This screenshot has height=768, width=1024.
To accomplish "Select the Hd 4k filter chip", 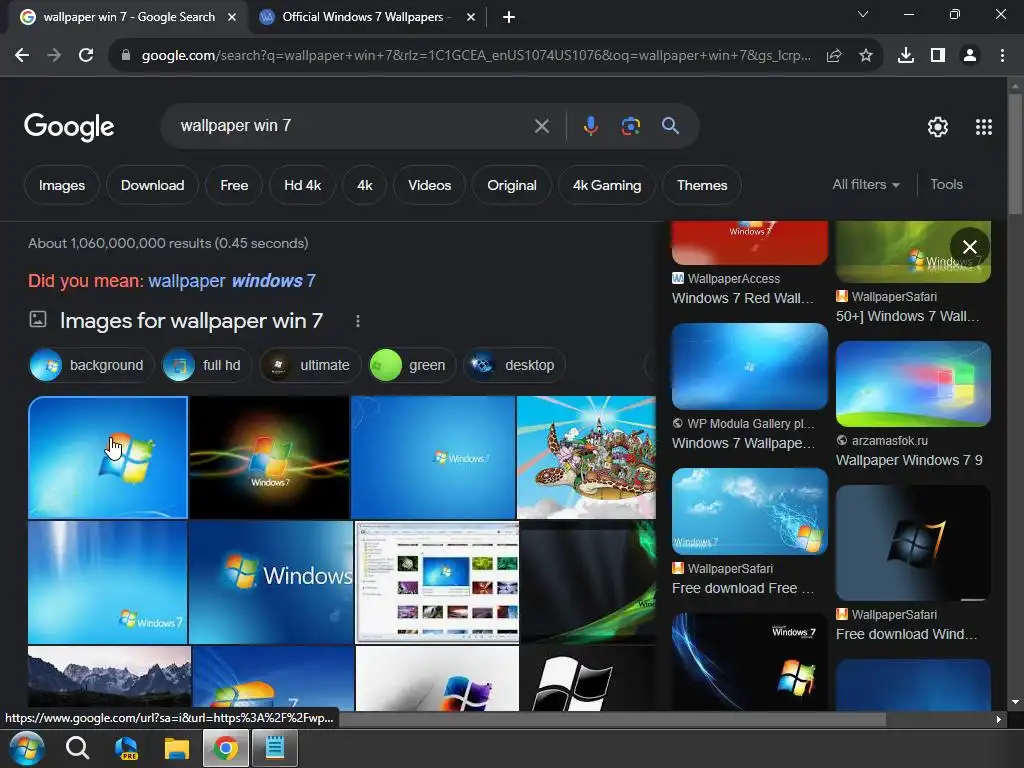I will [x=302, y=185].
